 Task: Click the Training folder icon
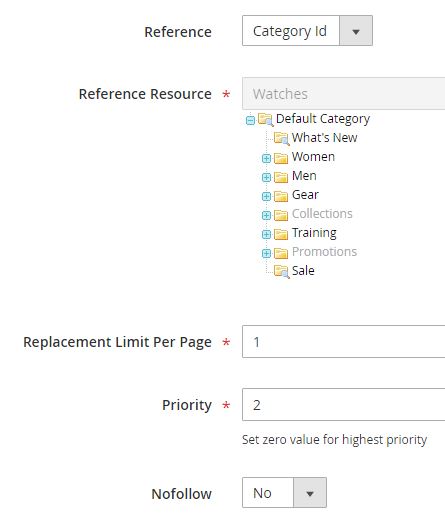[x=281, y=234]
